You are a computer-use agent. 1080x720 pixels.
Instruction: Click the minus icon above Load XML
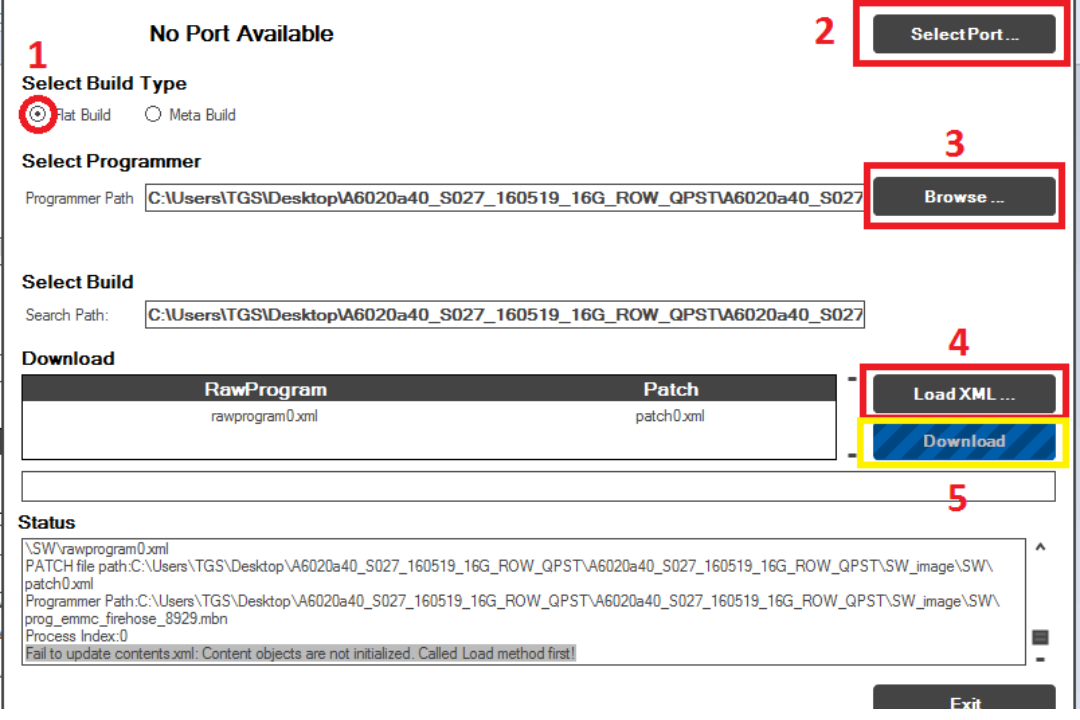pos(852,379)
